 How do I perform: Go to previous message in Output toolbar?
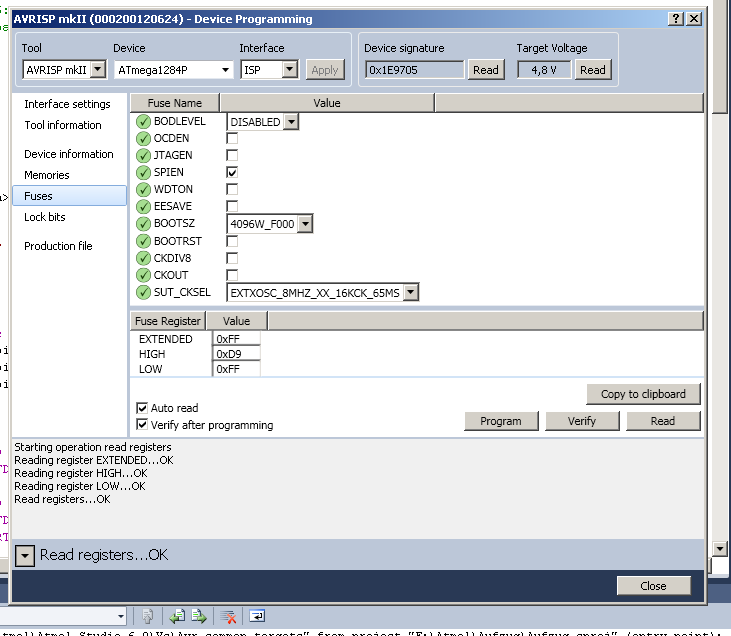pos(178,616)
